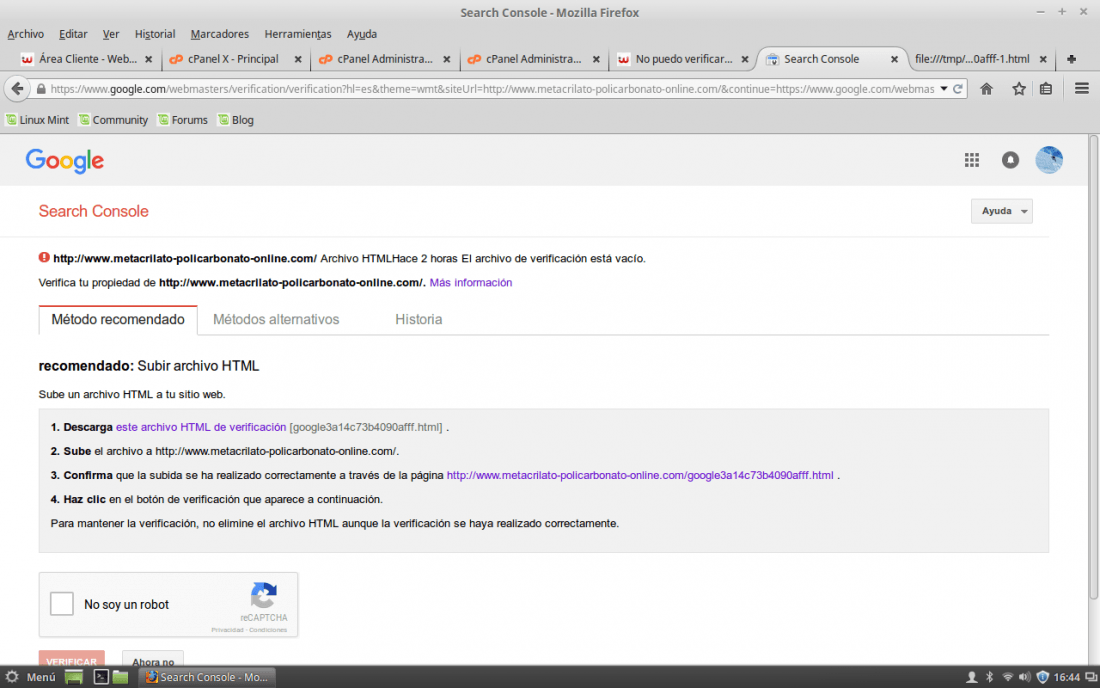Open the update manager shield icon
This screenshot has height=688, width=1100.
tap(1042, 677)
